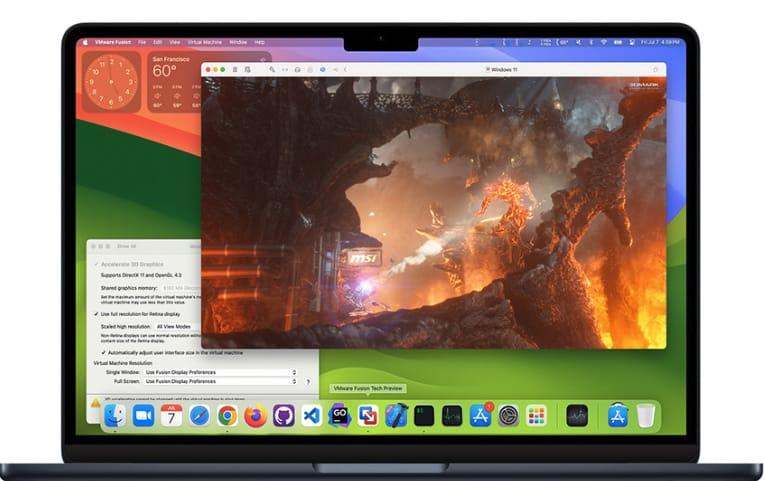The height and width of the screenshot is (481, 765).
Task: Open the Apple menu
Action: [x=85, y=42]
